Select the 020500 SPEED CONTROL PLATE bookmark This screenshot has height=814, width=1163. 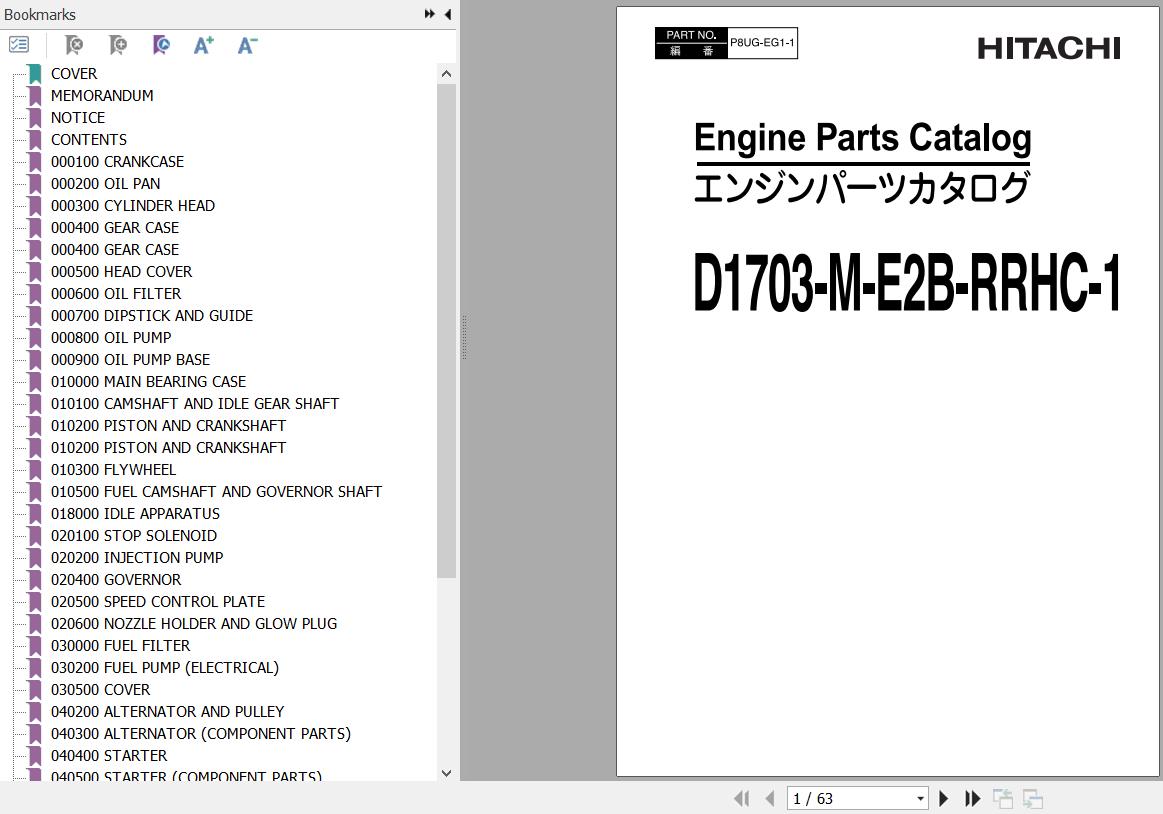tap(158, 602)
